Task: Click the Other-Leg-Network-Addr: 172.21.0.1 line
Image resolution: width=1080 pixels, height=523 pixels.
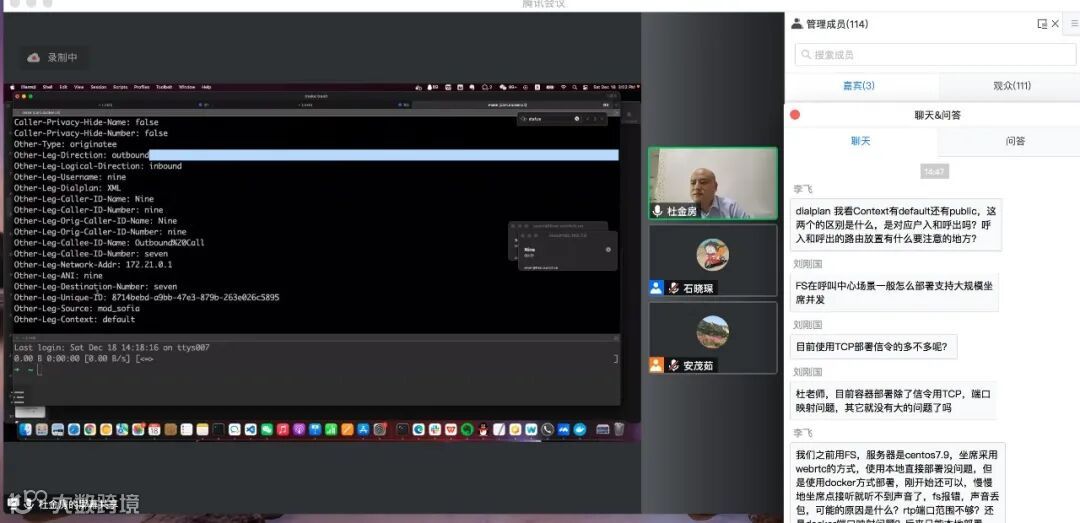Action: pos(93,265)
